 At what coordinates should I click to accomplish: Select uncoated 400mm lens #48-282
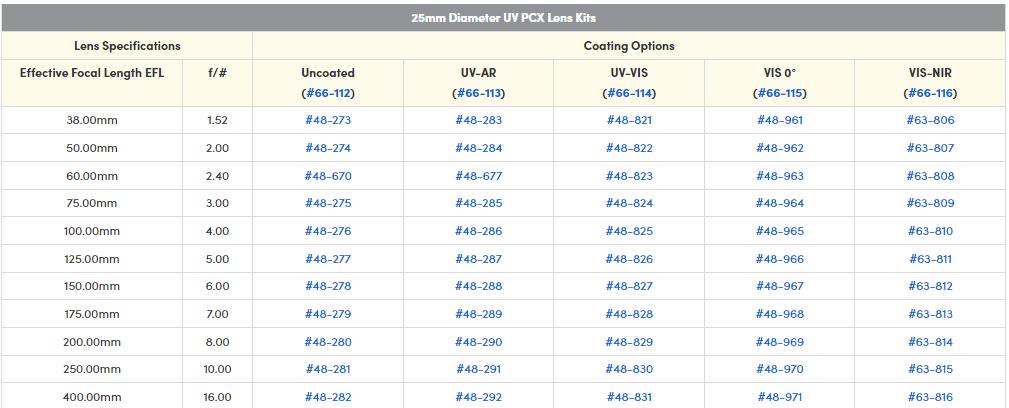328,397
